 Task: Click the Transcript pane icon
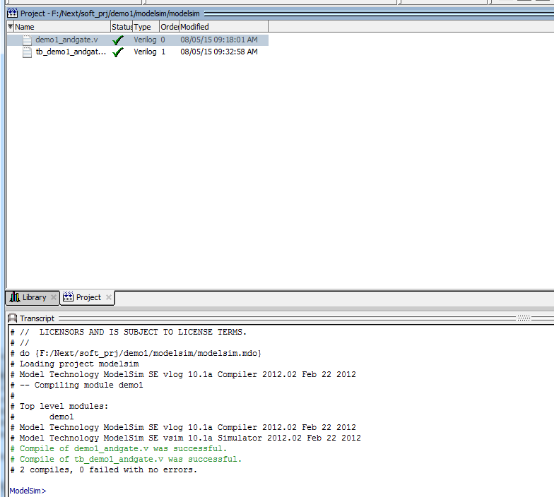pyautogui.click(x=13, y=318)
